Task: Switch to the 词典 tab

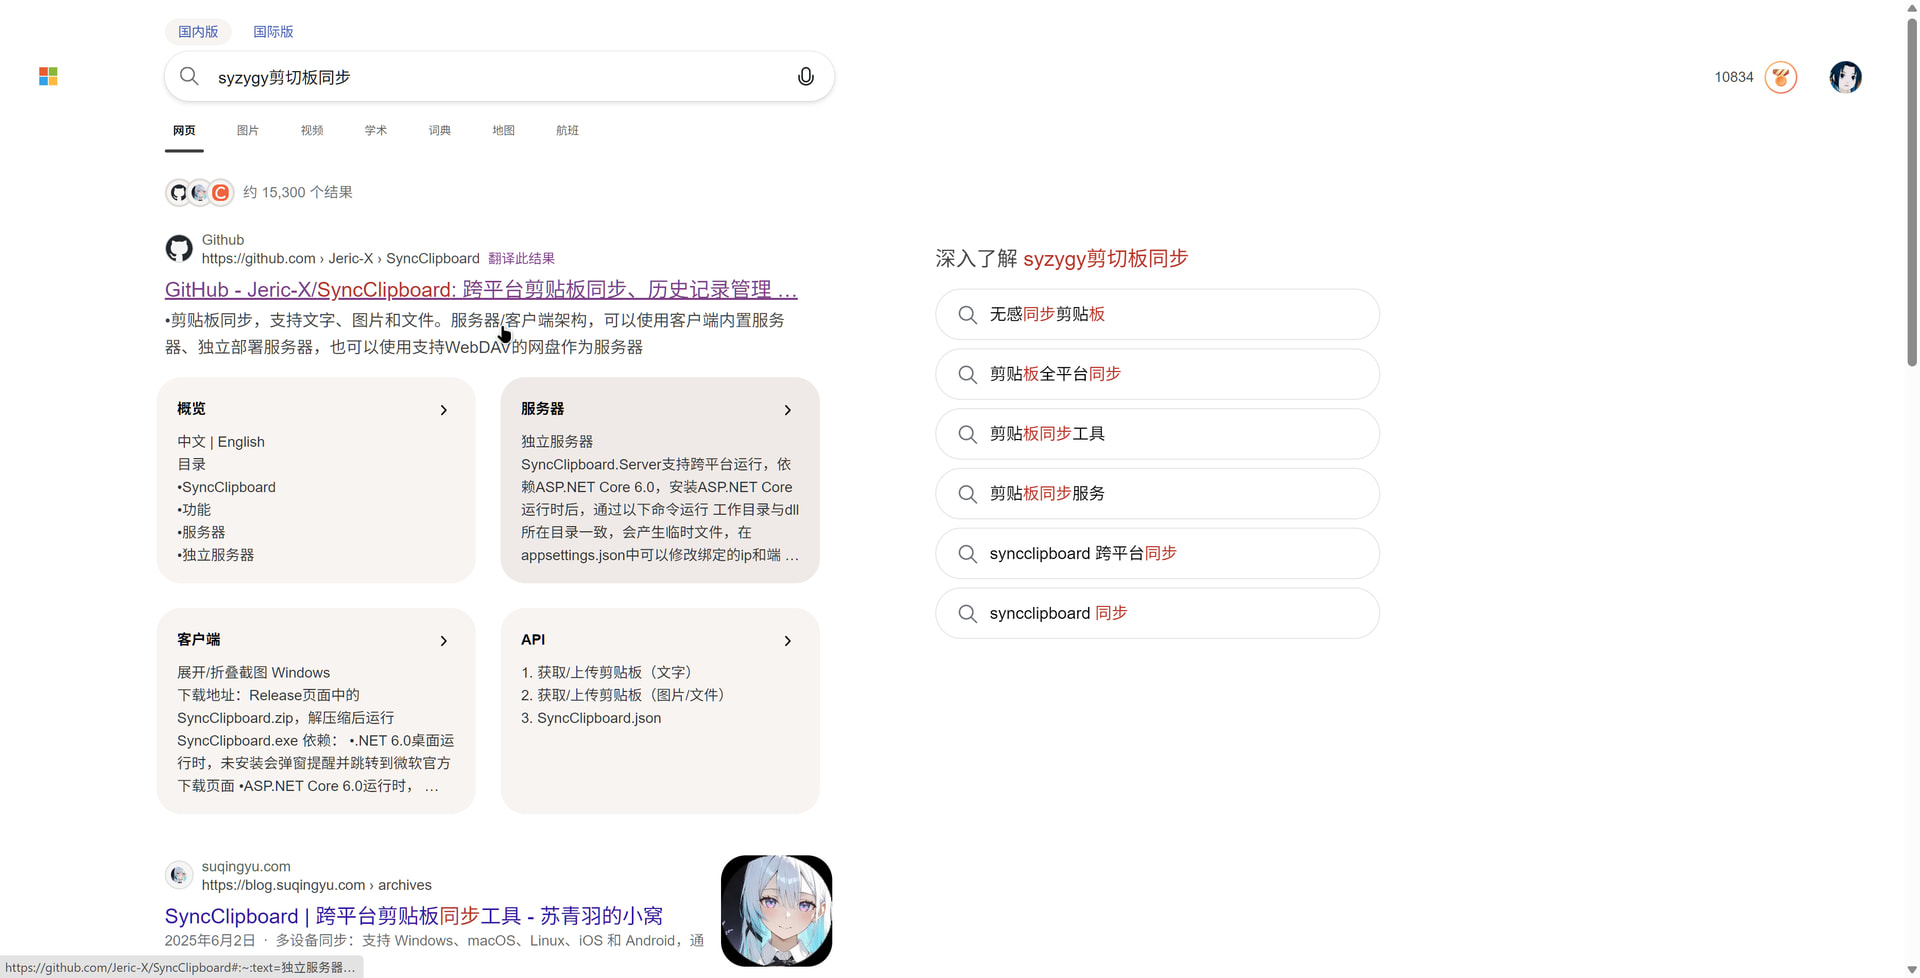Action: 440,131
